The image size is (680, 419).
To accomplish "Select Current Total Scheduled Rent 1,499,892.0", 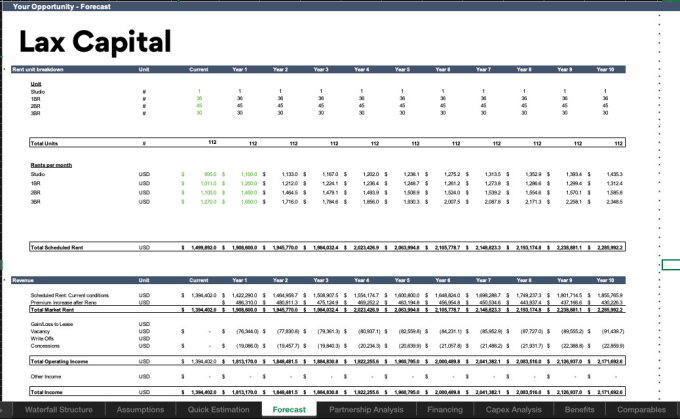I will coord(204,247).
